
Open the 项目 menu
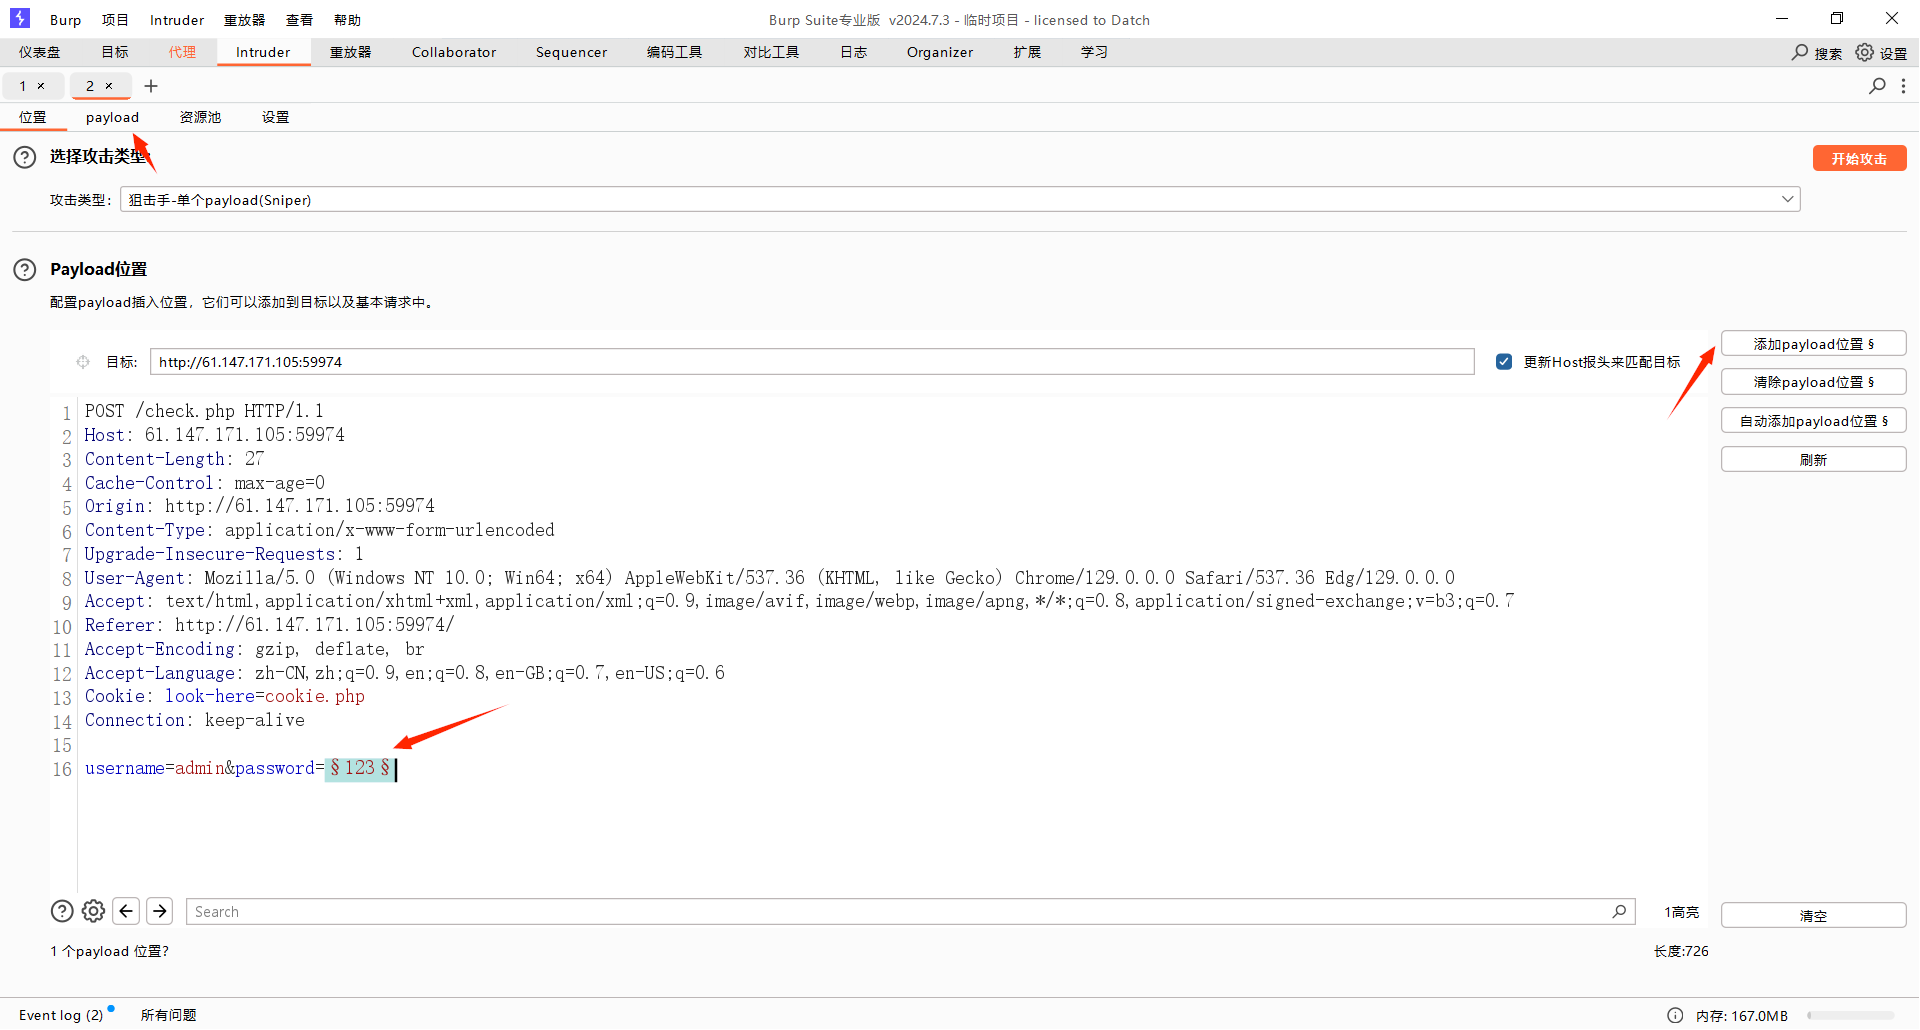point(115,20)
